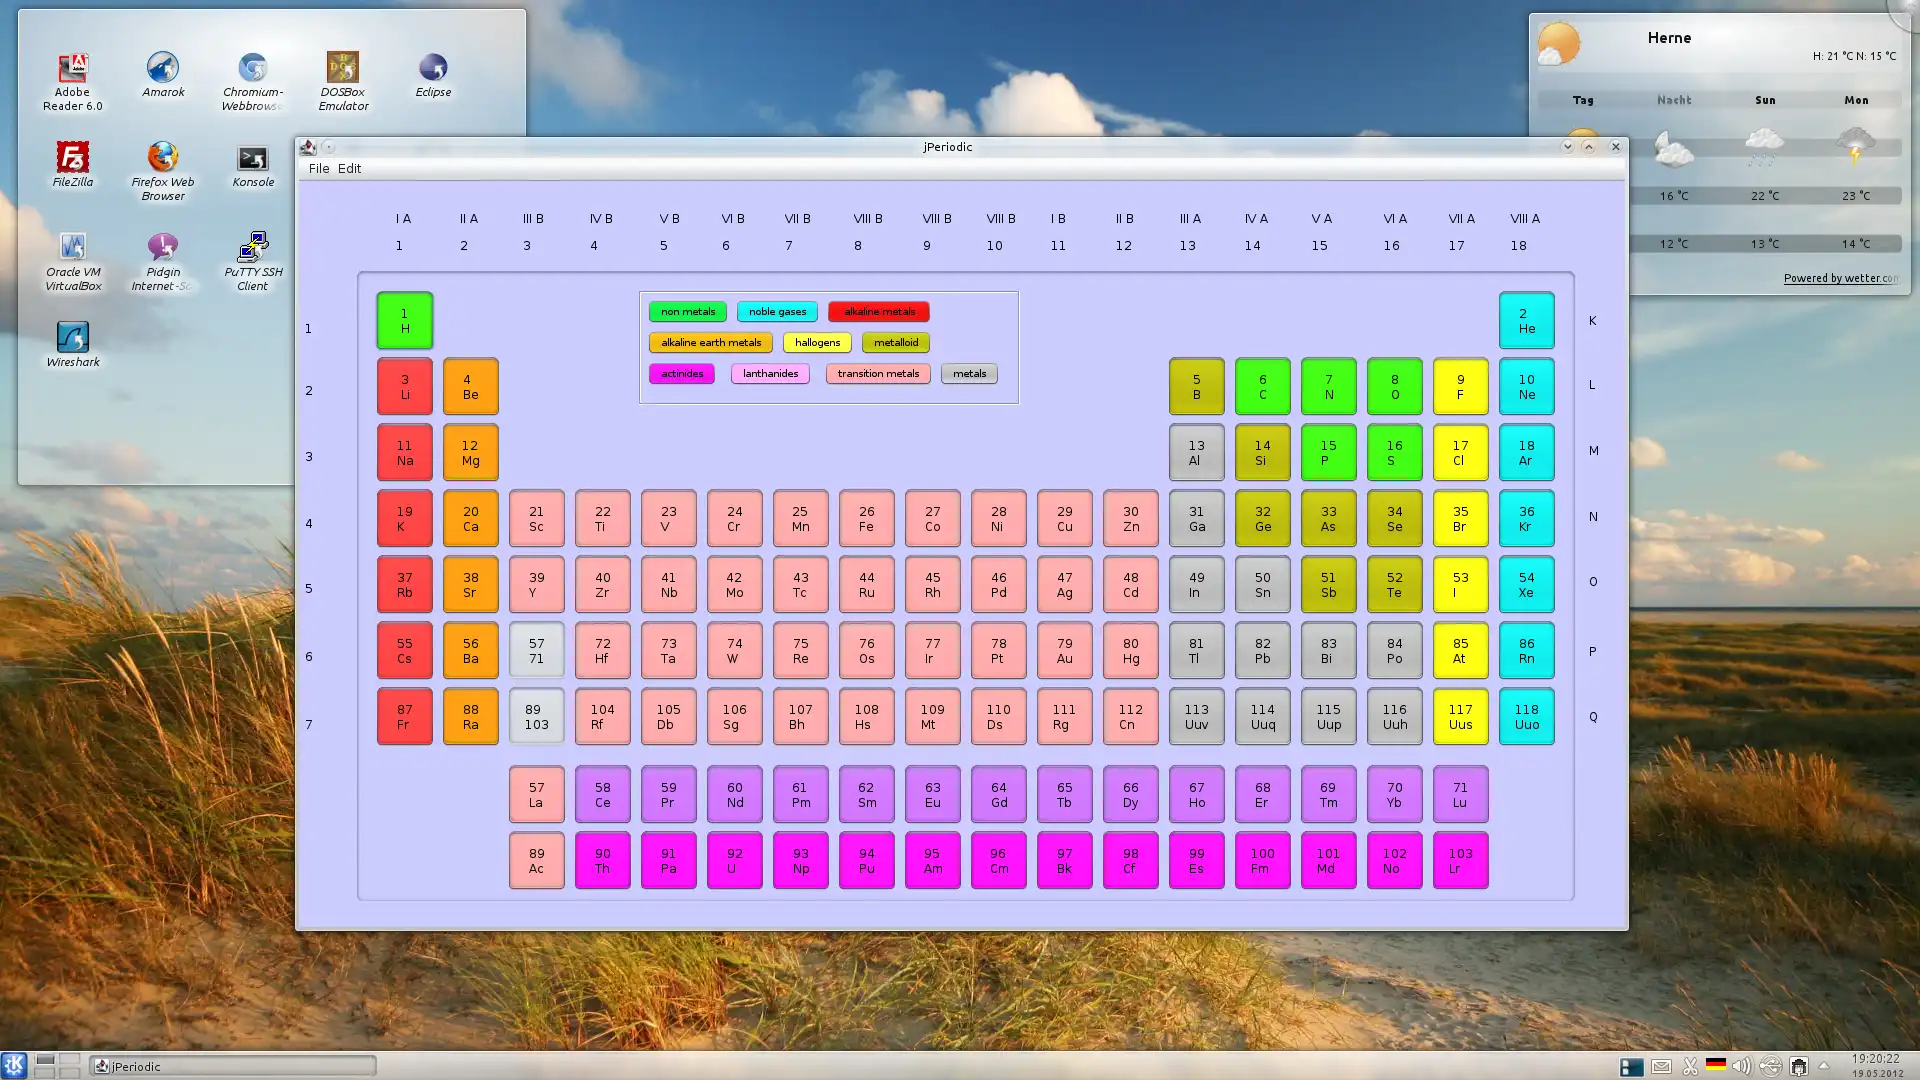Screen dimensions: 1920x1080
Task: Select the halogens color swatch legend
Action: 816,342
